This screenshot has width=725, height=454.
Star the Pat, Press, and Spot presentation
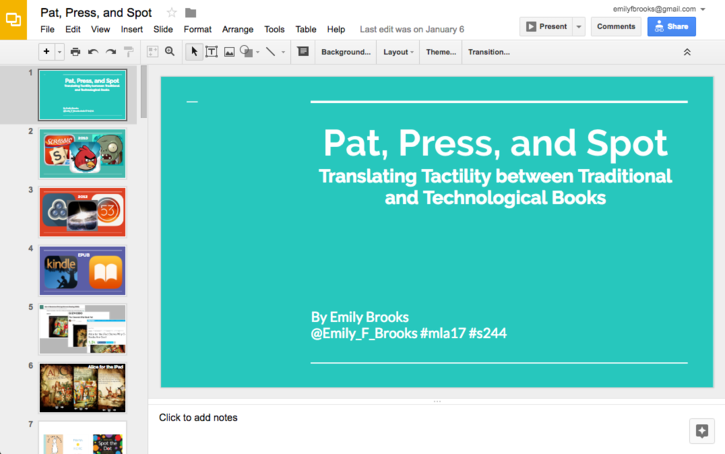[172, 12]
